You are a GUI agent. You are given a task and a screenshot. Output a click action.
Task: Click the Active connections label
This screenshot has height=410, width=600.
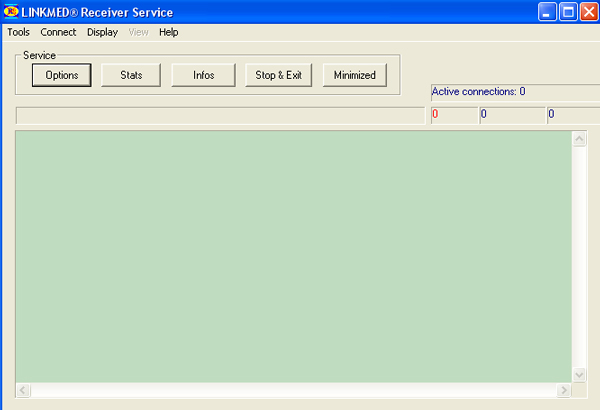pos(478,92)
